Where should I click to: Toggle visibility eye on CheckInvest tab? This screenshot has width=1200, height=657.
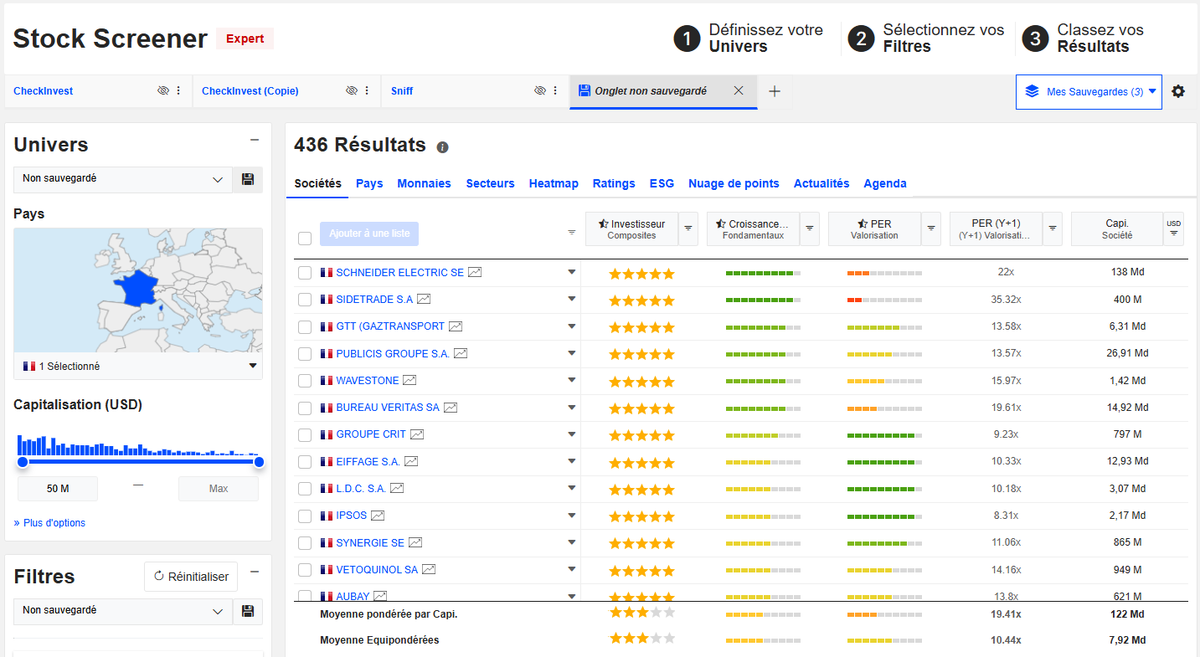pyautogui.click(x=163, y=91)
